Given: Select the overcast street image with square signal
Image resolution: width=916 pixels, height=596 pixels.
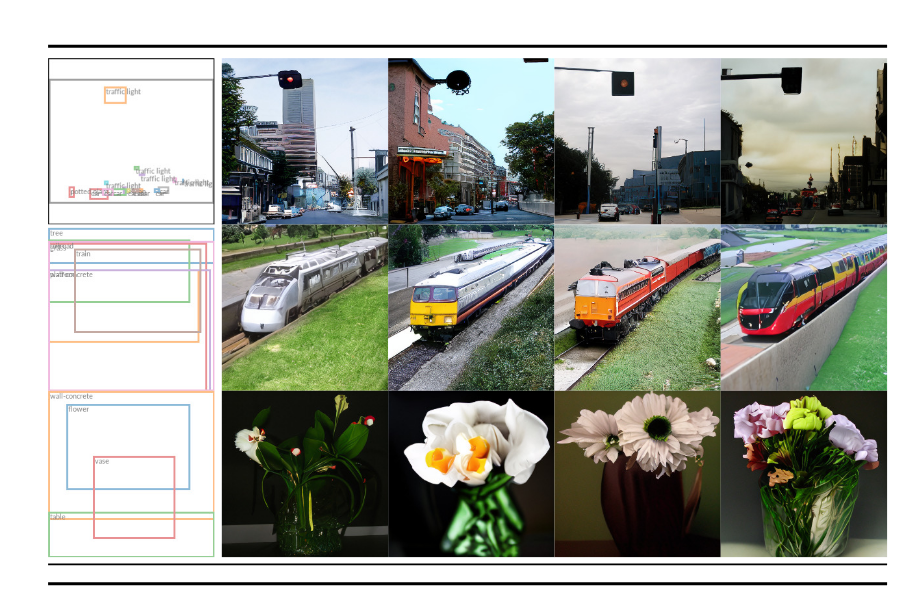Looking at the screenshot, I should coord(637,141).
